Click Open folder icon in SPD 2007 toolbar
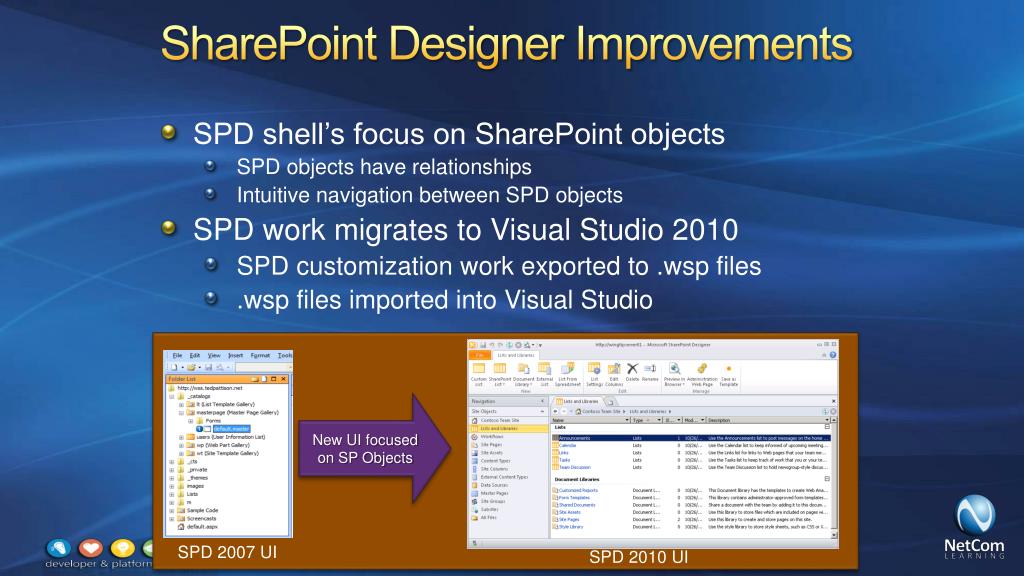The height and width of the screenshot is (576, 1024). (x=191, y=367)
